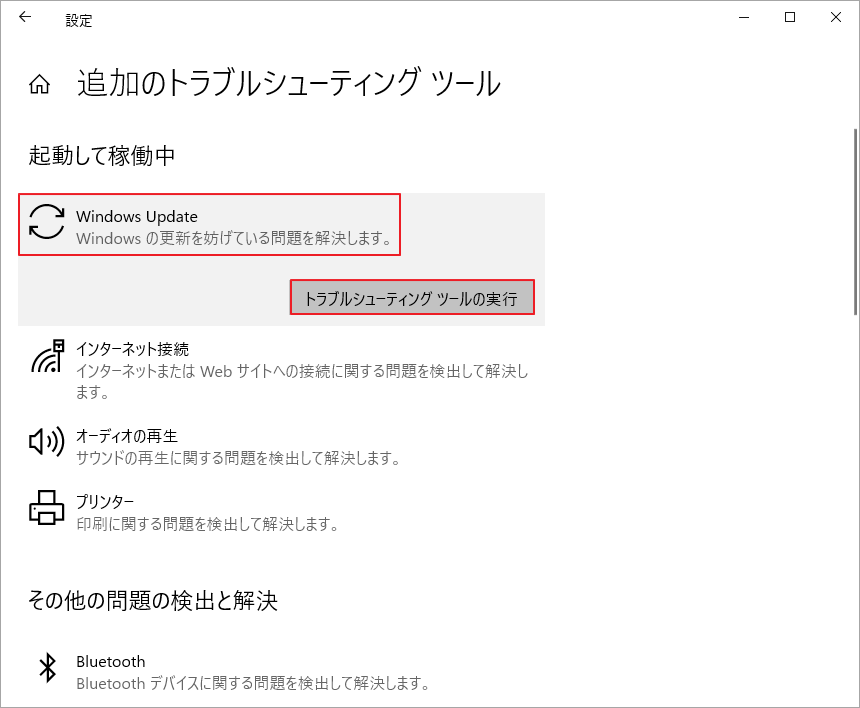
Task: Click the 起動して稼働中 section heading
Action: coord(101,156)
